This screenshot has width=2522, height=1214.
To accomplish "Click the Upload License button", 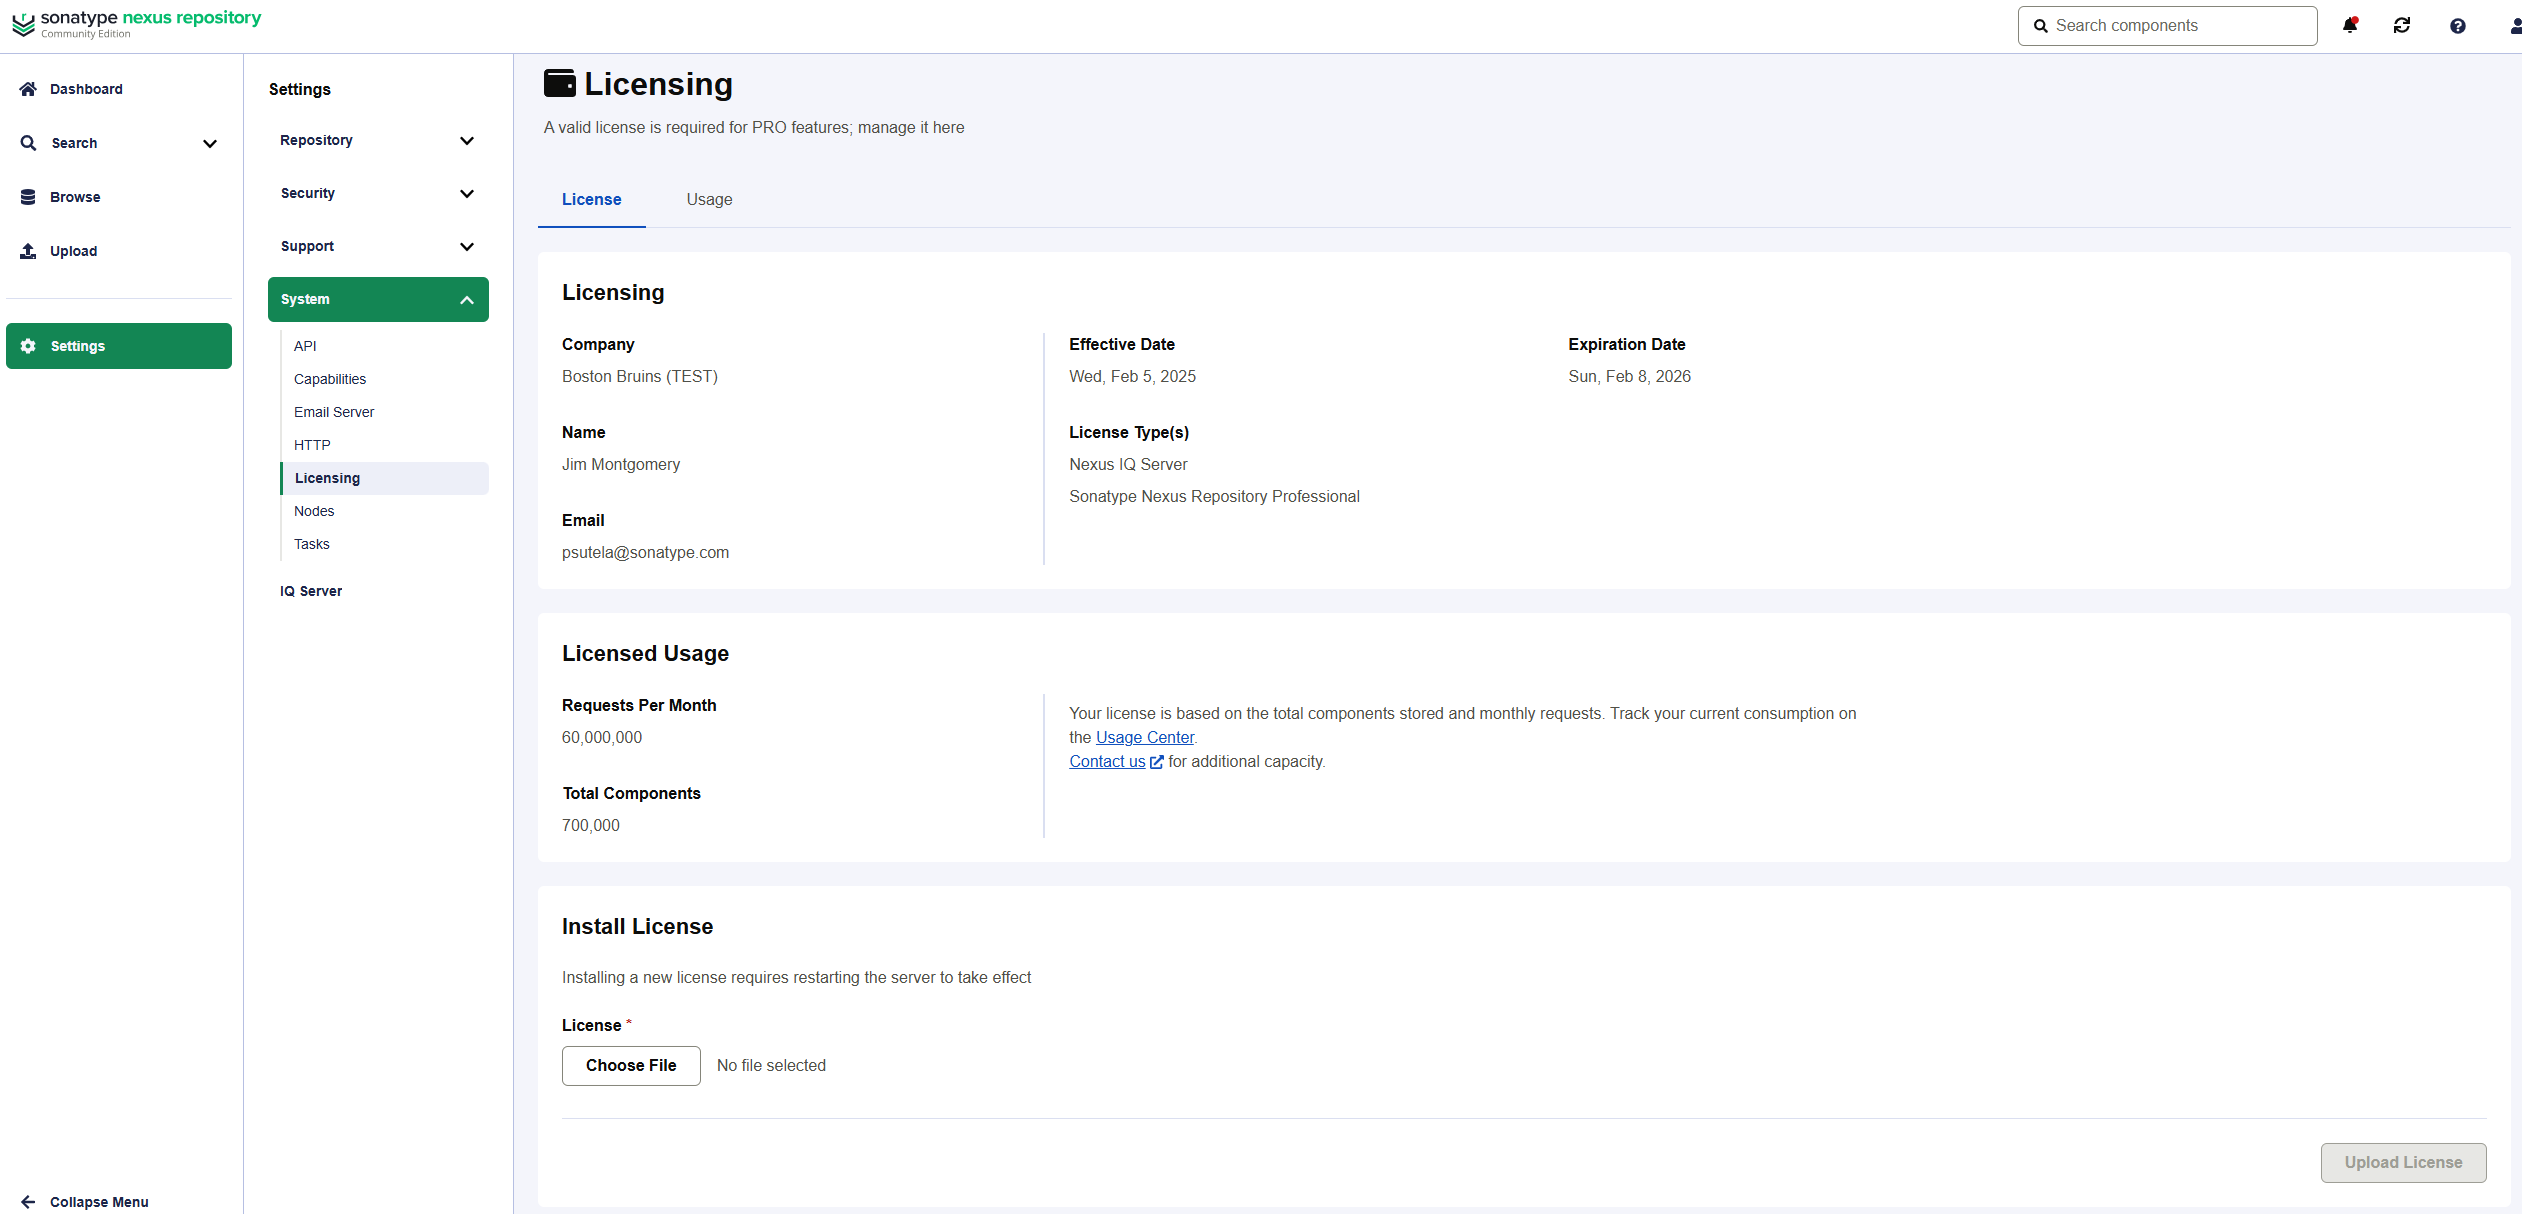I will (x=2403, y=1163).
